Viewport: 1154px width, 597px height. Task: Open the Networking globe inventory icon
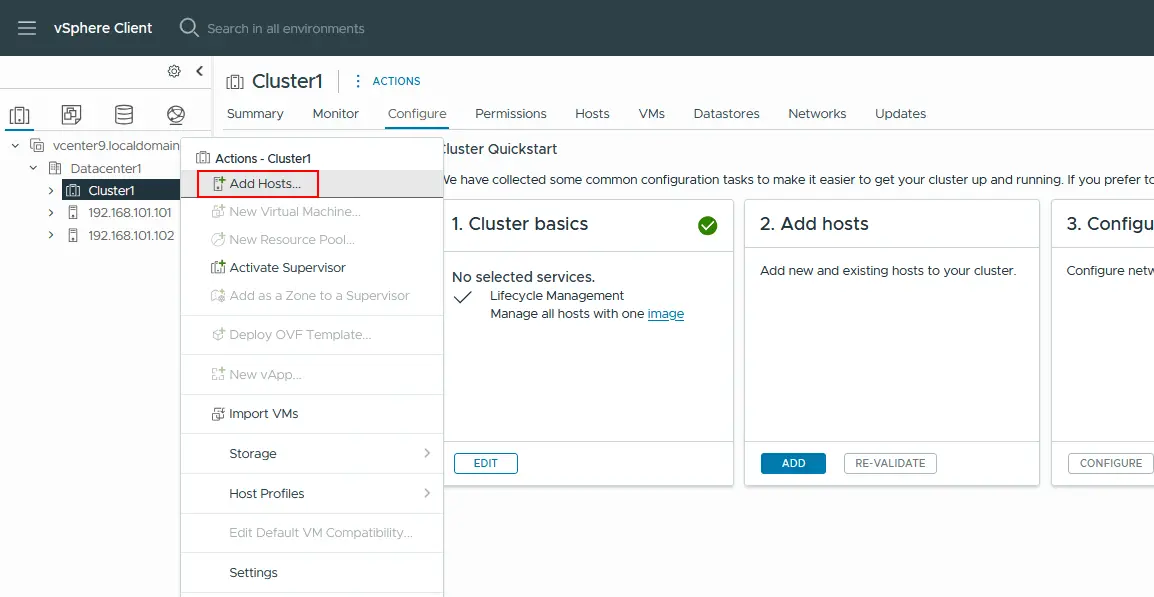click(x=176, y=114)
